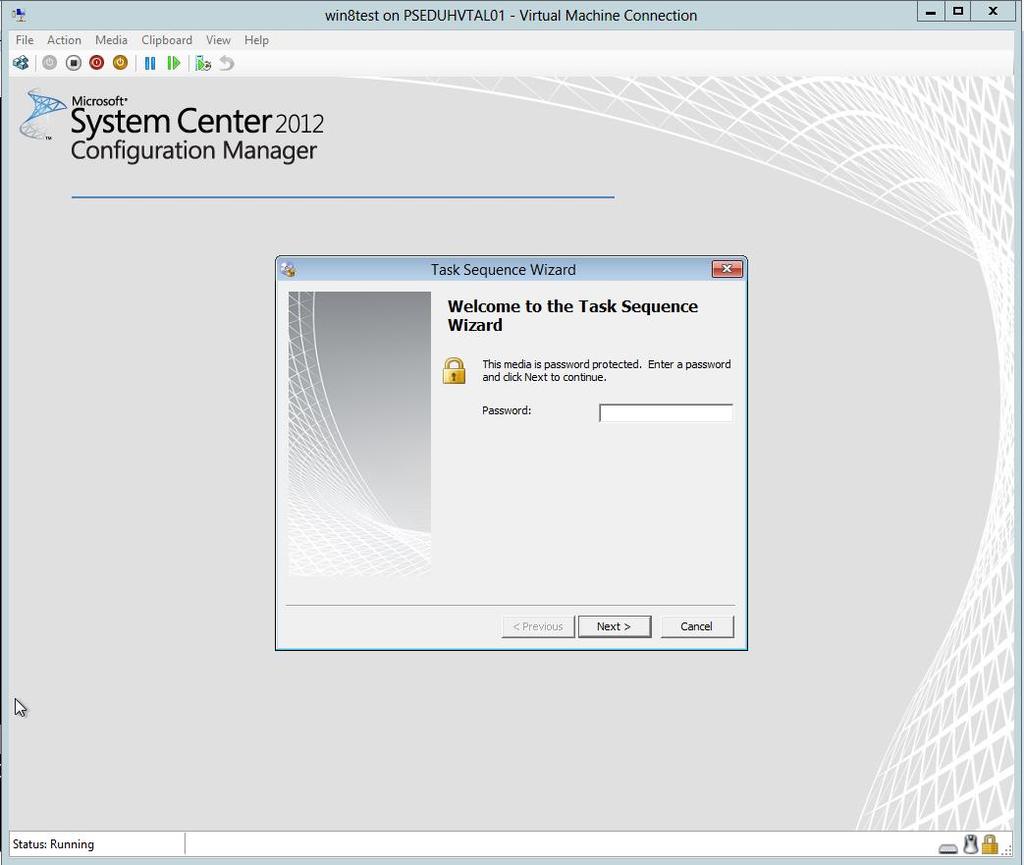Viewport: 1024px width, 865px height.
Task: Reset the virtual machine (green play icon)
Action: (x=173, y=63)
